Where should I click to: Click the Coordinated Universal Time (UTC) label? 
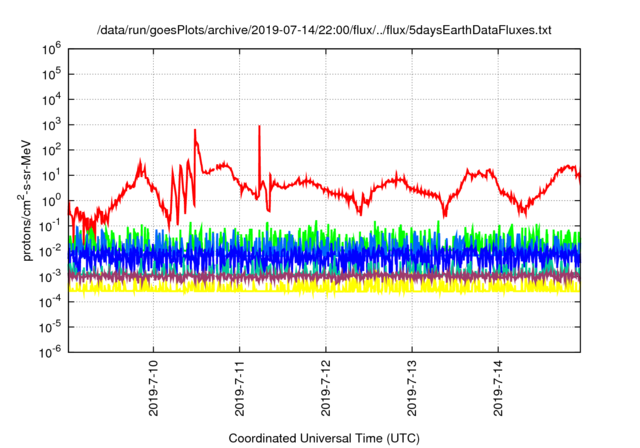click(x=324, y=438)
